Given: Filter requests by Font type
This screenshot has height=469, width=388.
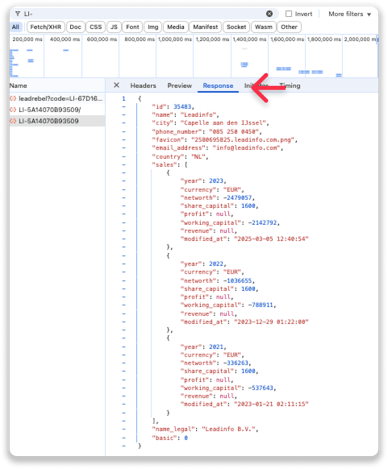Looking at the screenshot, I should 132,27.
